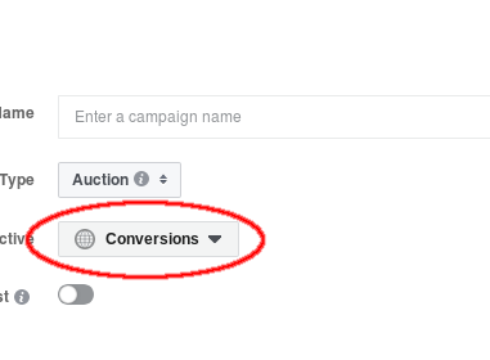Click the gray track of the off switch
Screen dimensions: 490x360
(86, 295)
